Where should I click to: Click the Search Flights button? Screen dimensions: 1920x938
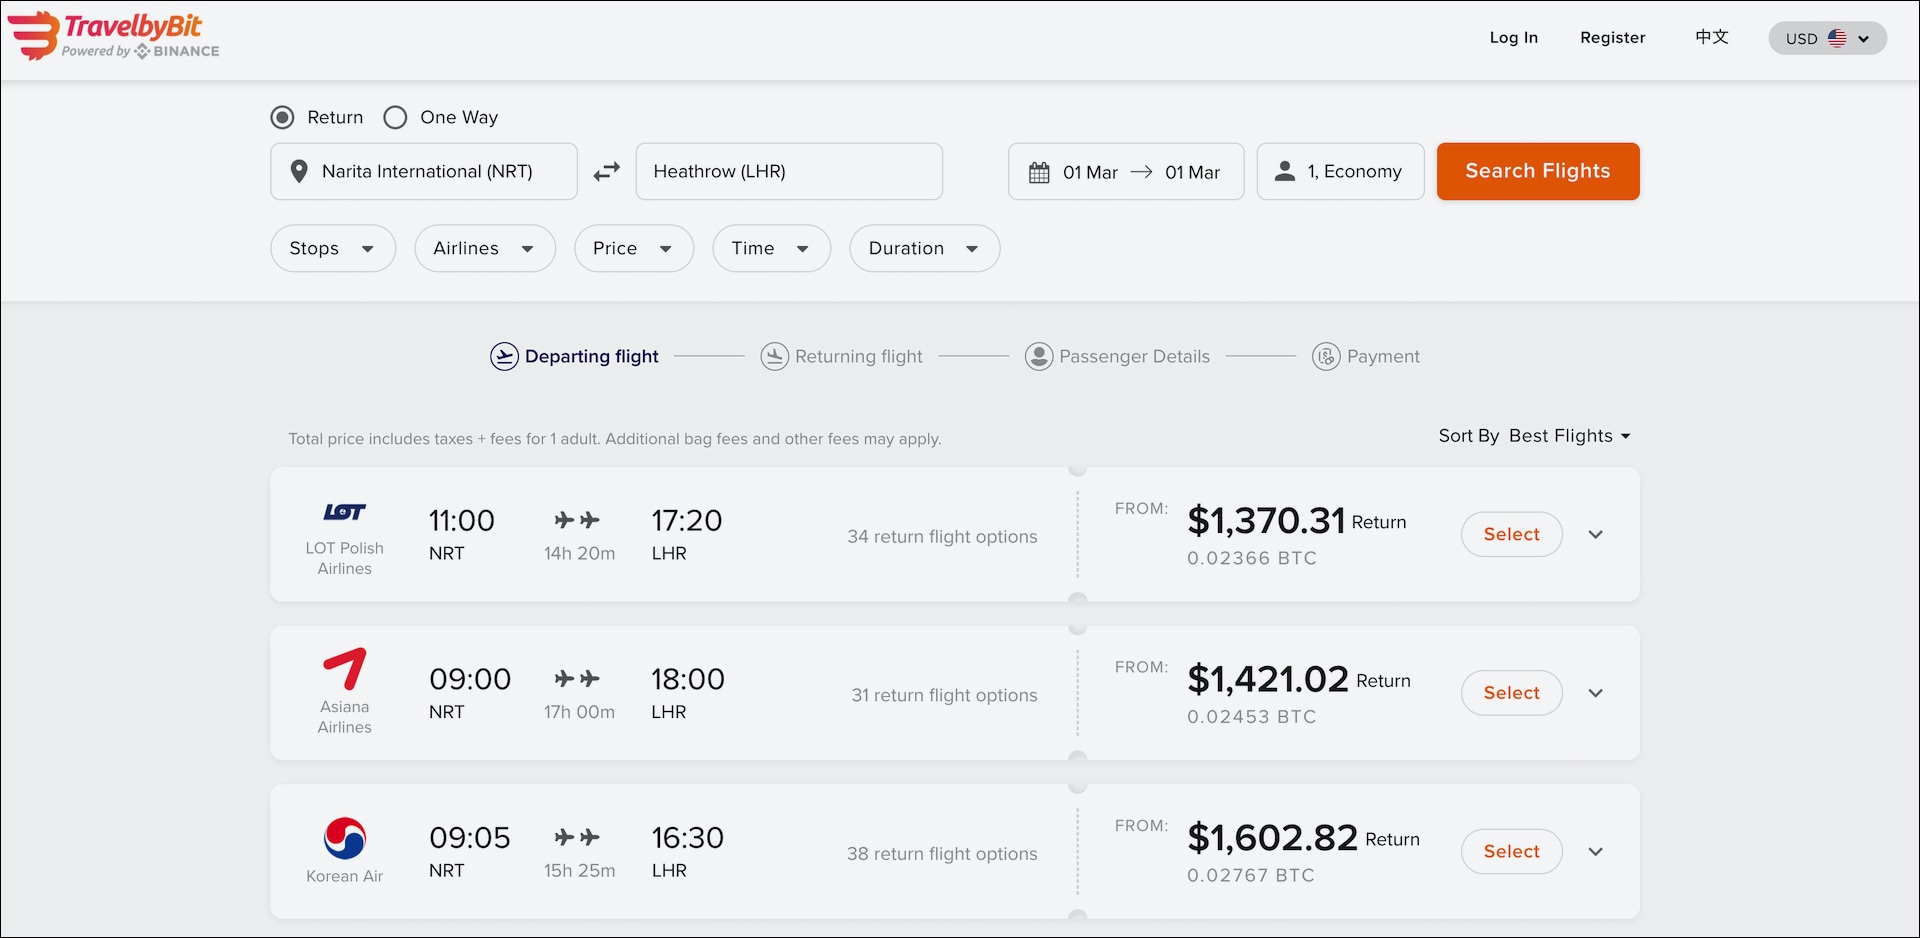tap(1538, 171)
